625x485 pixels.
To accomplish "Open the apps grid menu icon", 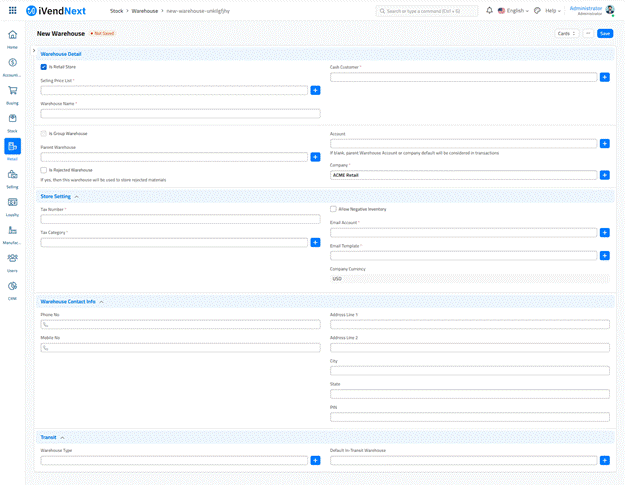I will point(12,10).
